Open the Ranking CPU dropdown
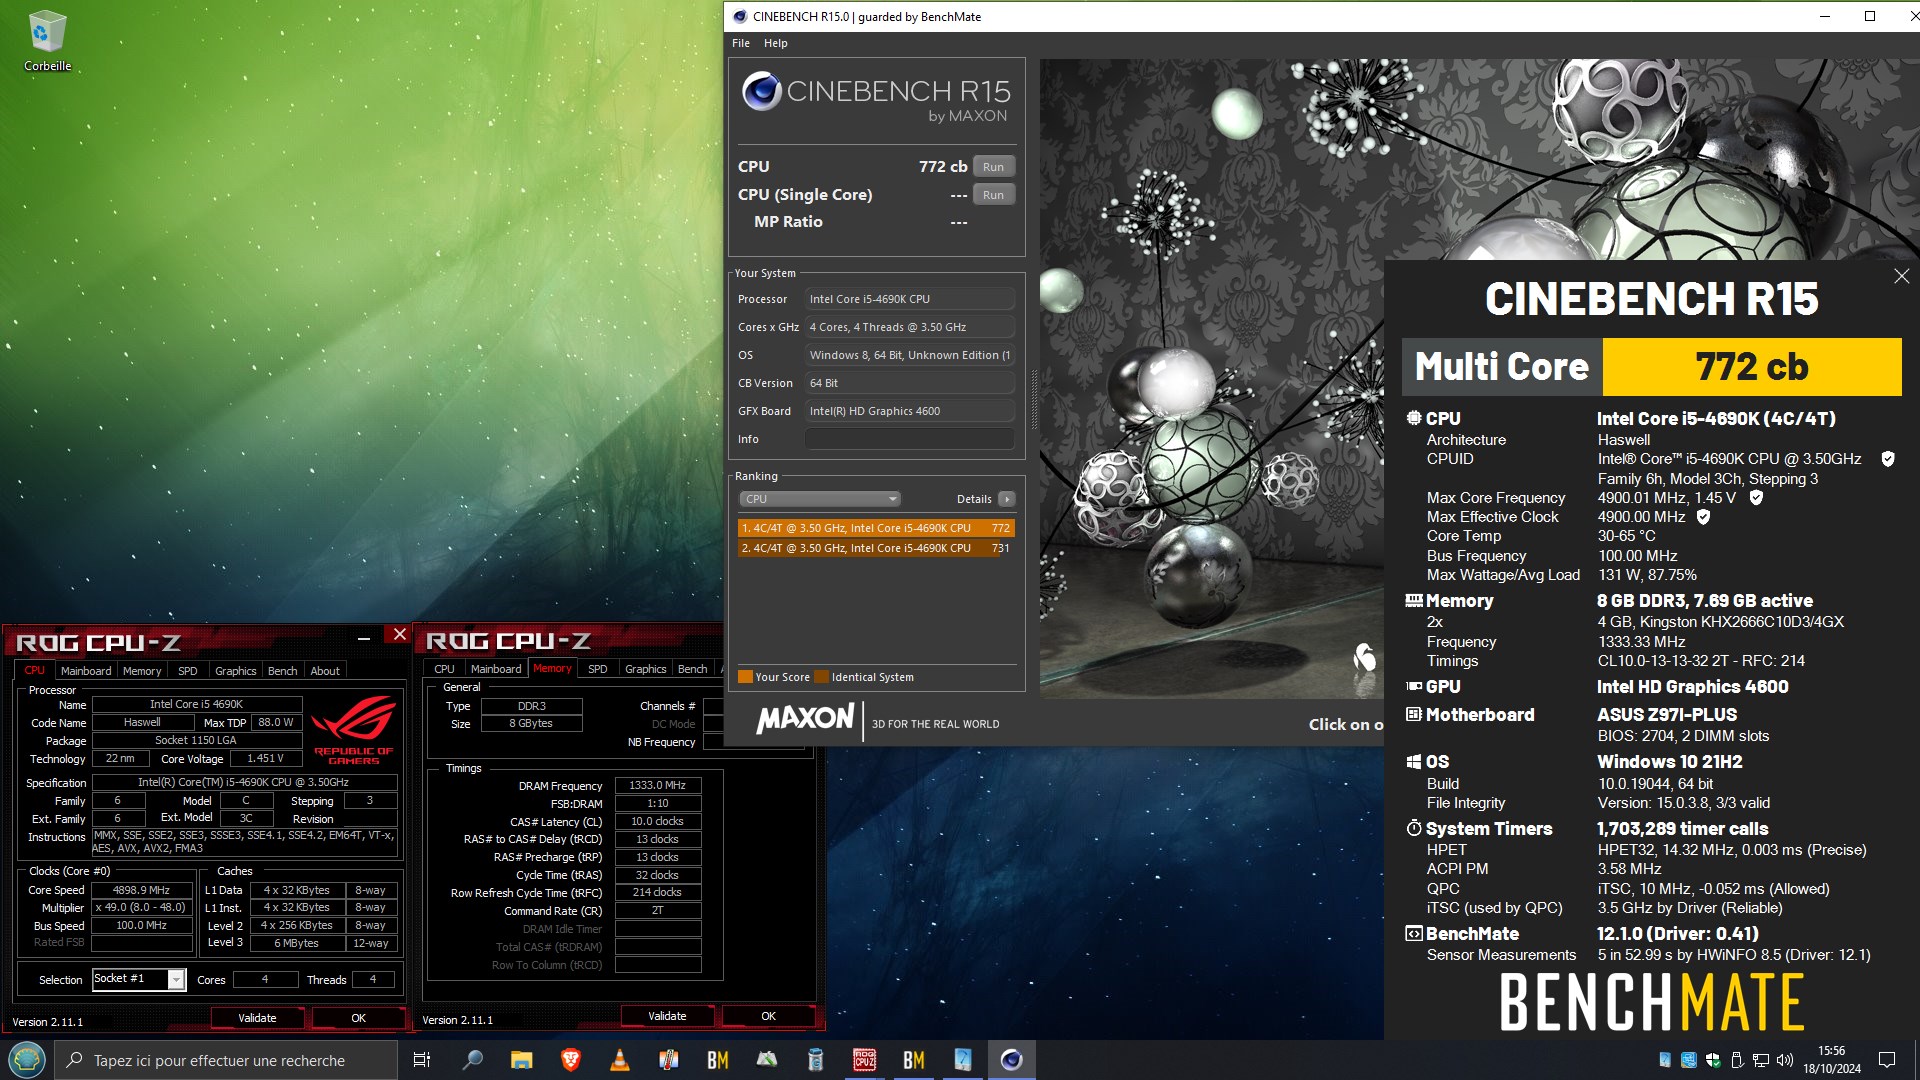 [x=820, y=499]
